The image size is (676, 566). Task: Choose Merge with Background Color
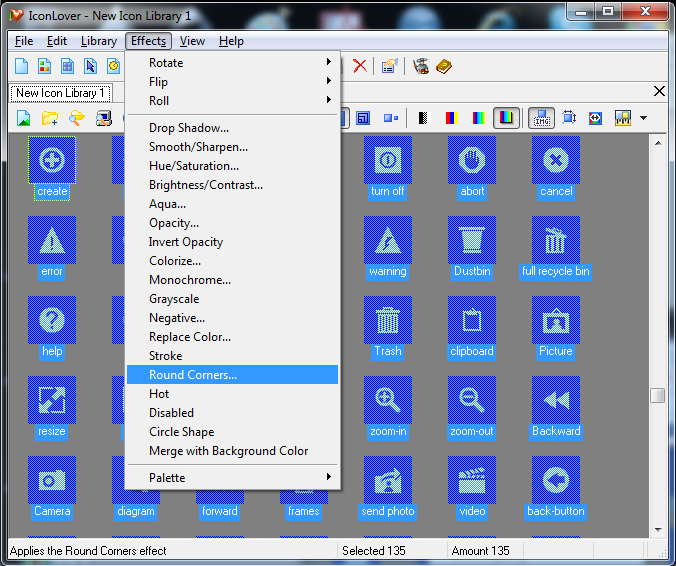[x=232, y=450]
